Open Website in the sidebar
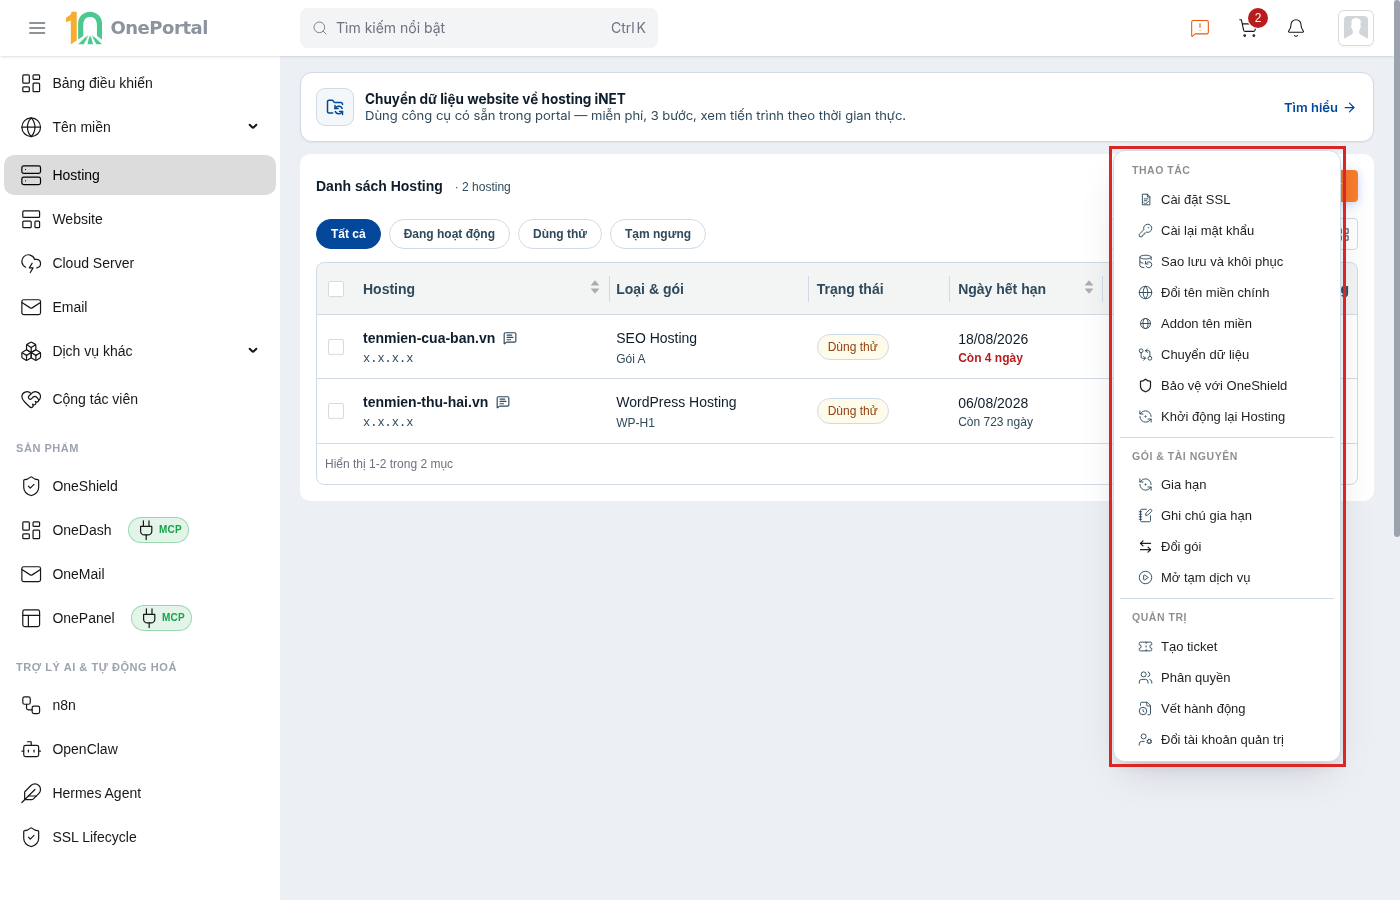This screenshot has height=900, width=1400. tap(140, 219)
